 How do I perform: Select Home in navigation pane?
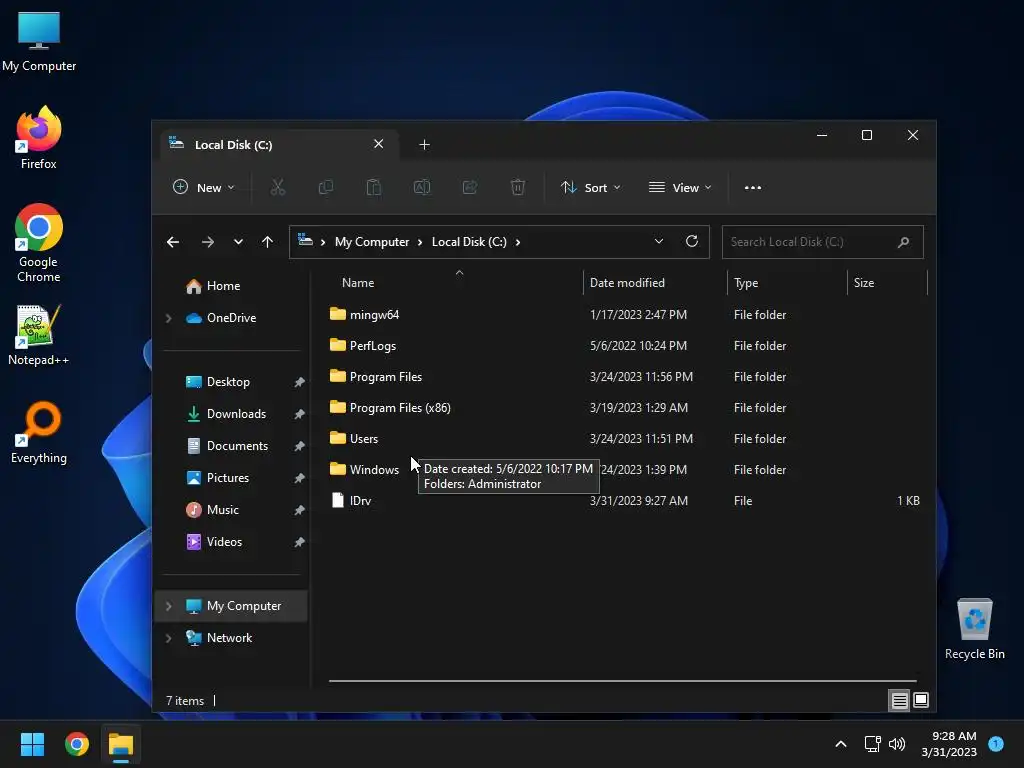(x=223, y=286)
